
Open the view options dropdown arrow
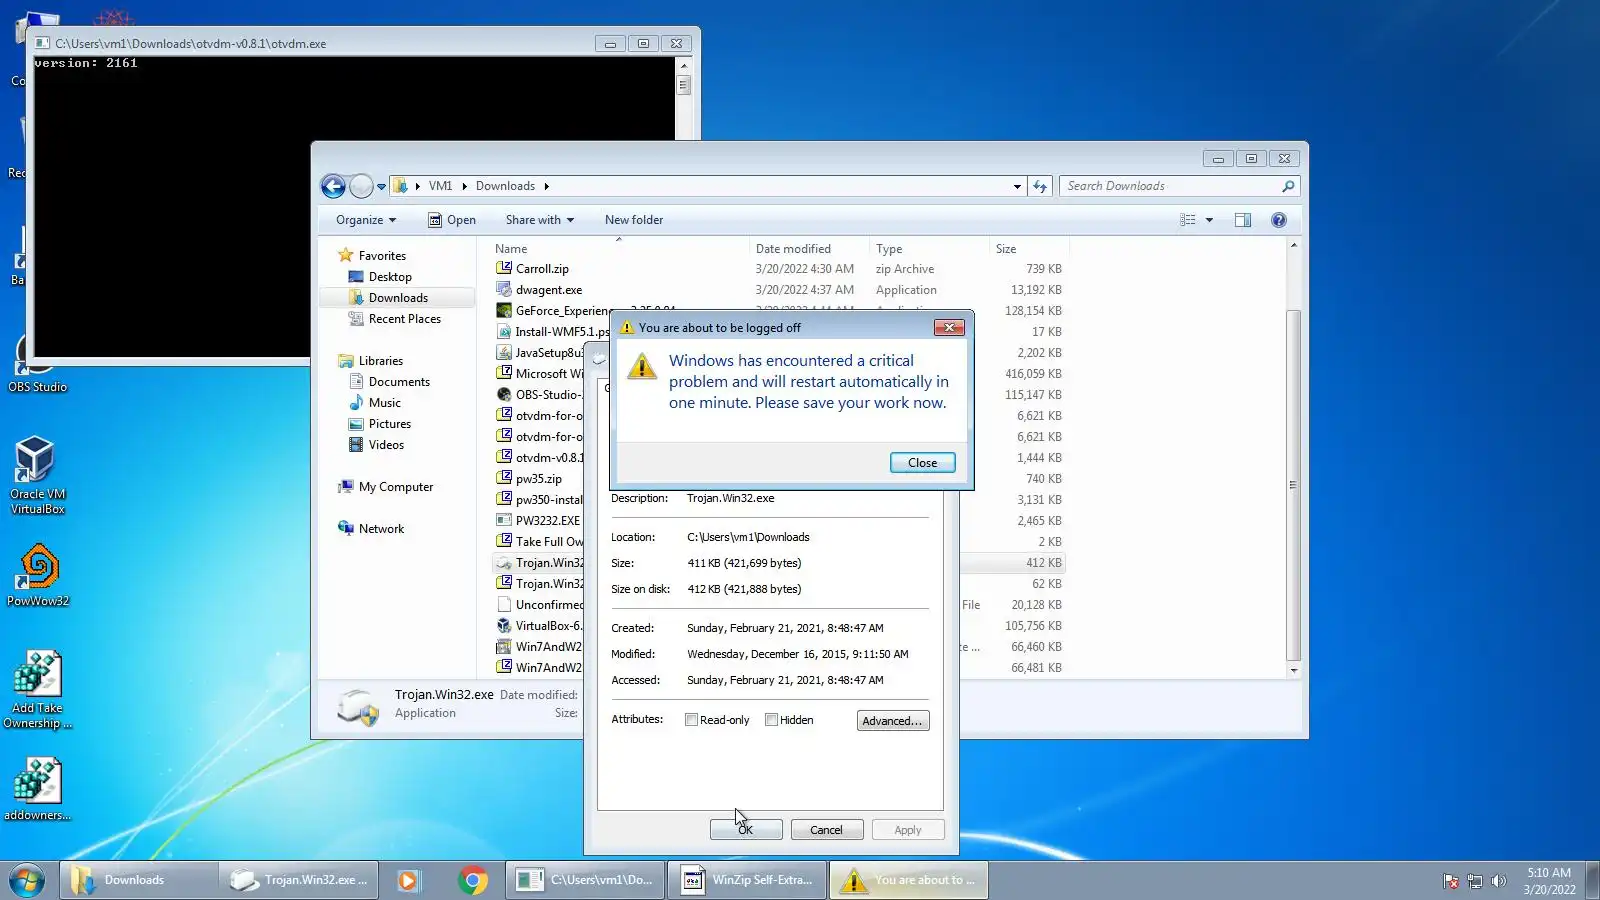click(1209, 220)
